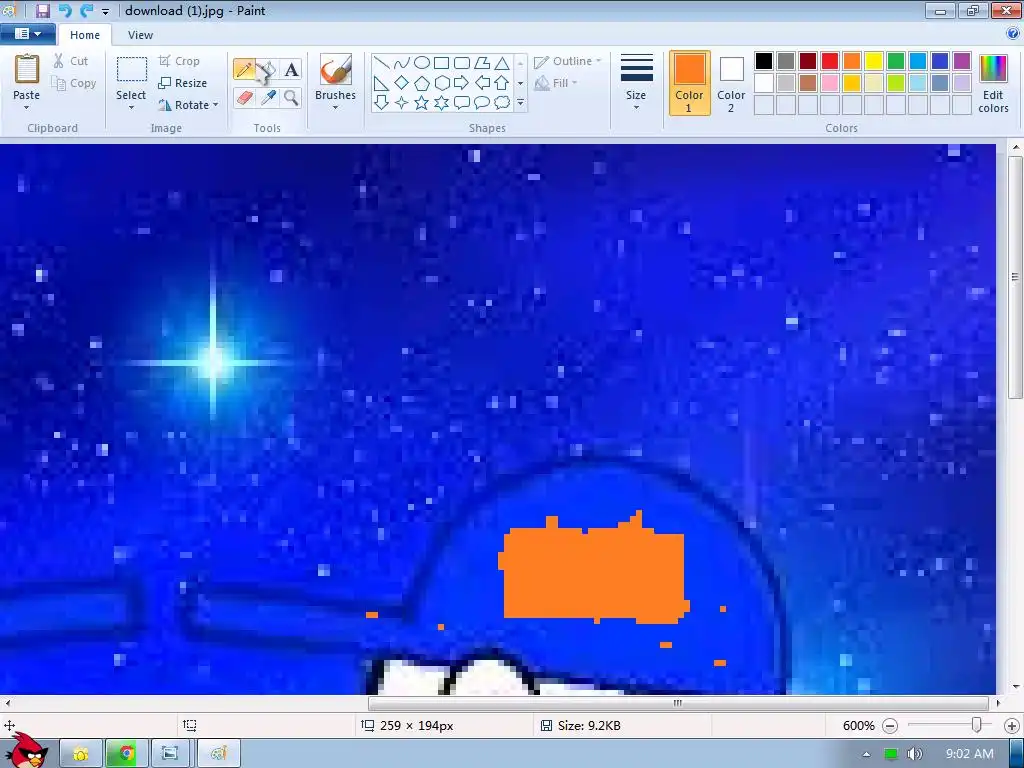This screenshot has height=768, width=1024.
Task: Open Chrome from the taskbar
Action: [127, 754]
